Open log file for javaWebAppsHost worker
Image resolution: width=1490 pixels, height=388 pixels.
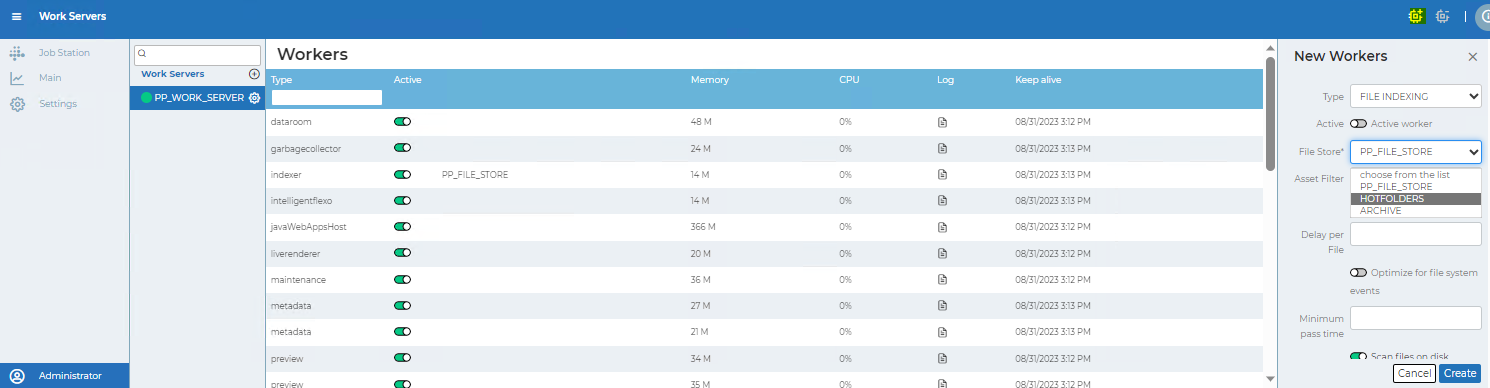942,227
